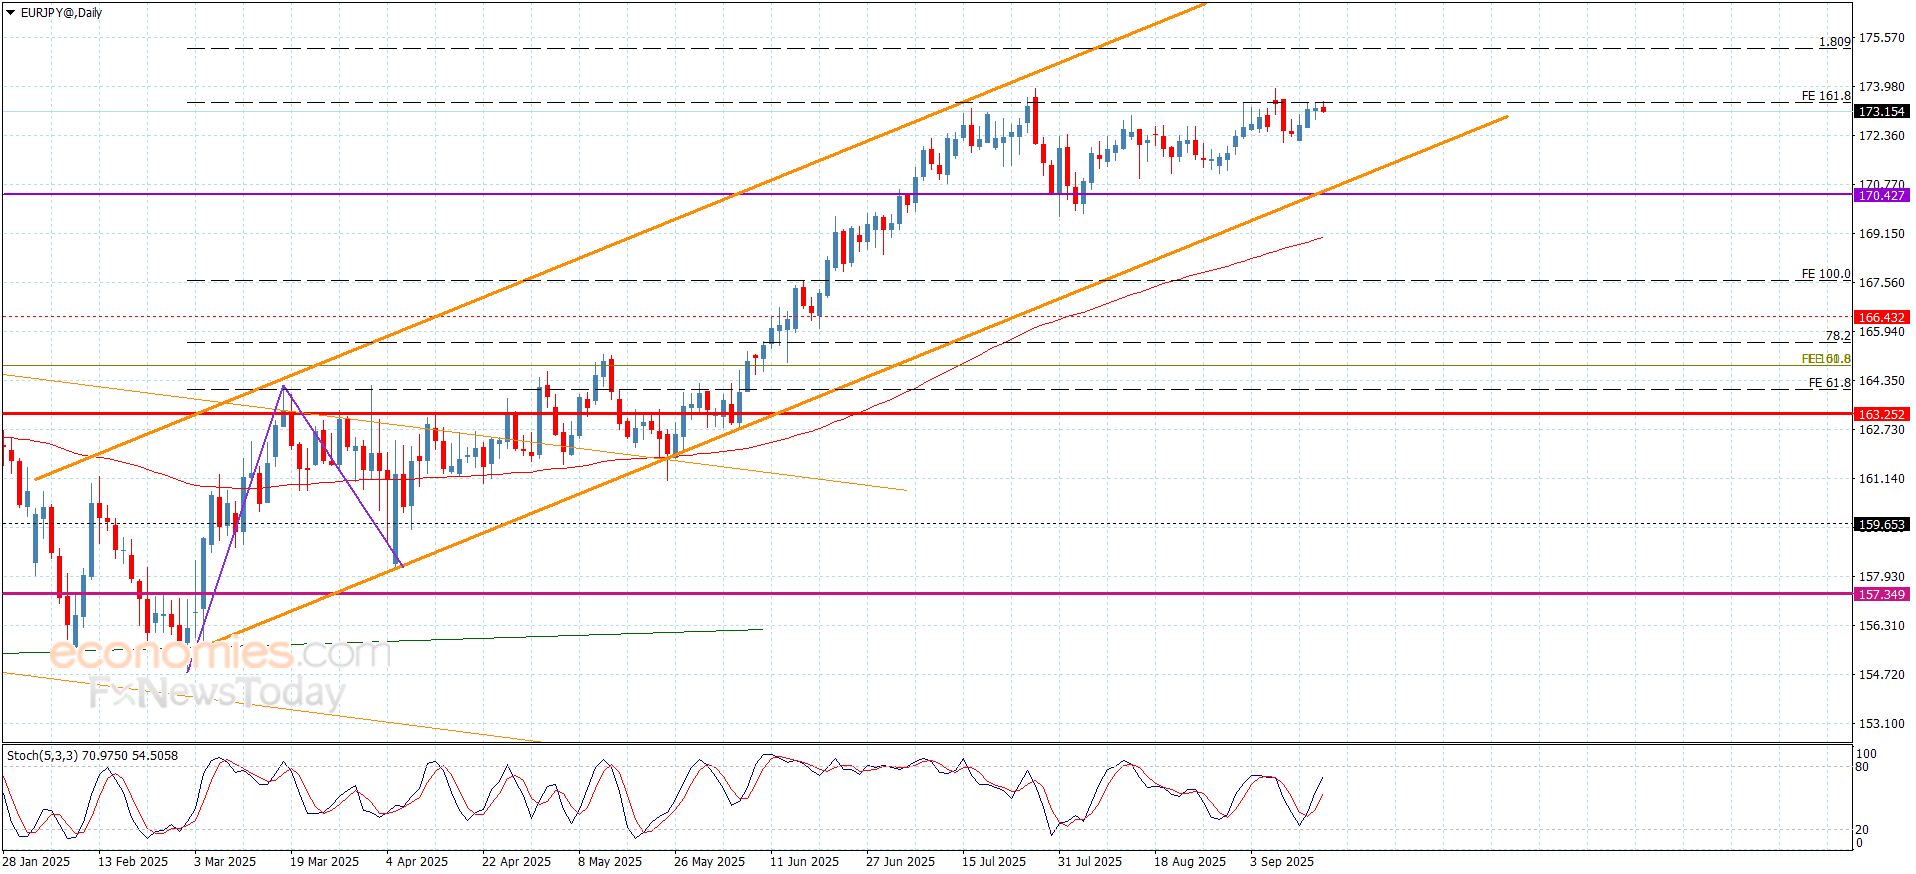Click the 26 May 2025 date label
Viewport: 1916px width, 874px height.
pyautogui.click(x=709, y=862)
